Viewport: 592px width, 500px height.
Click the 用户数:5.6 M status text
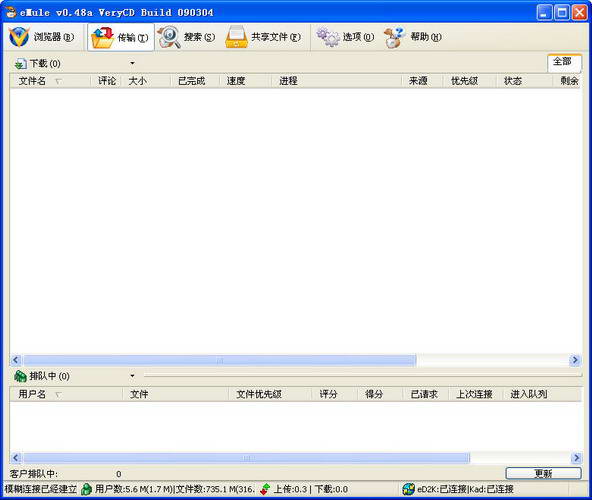(175, 489)
